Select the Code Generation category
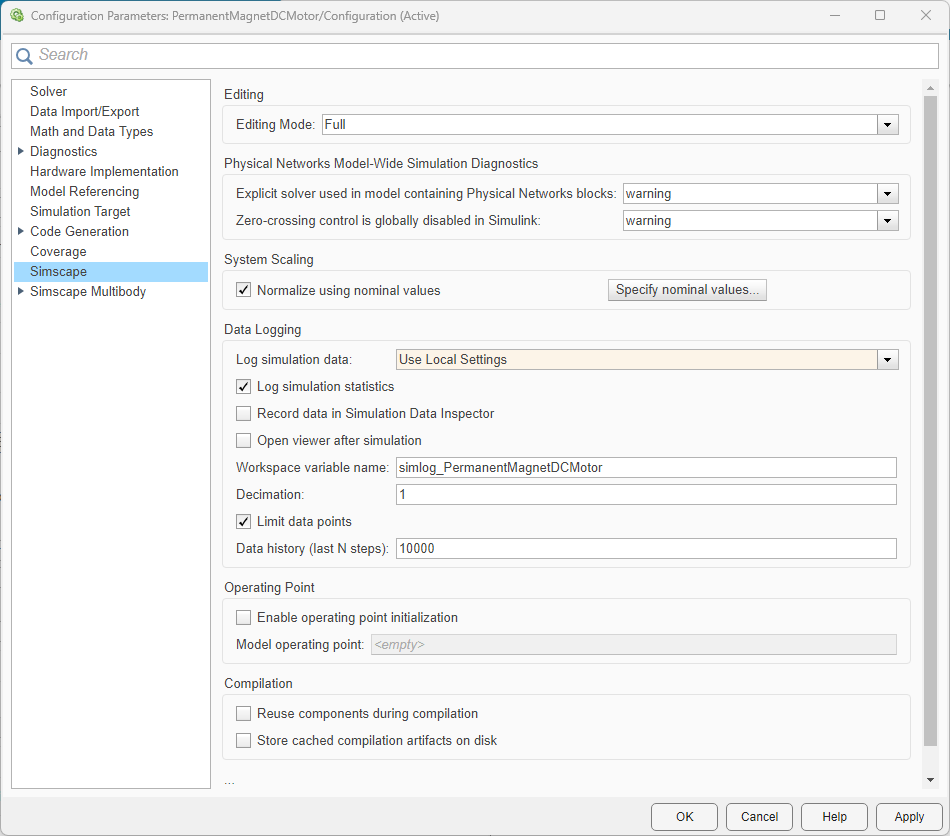 pyautogui.click(x=79, y=231)
